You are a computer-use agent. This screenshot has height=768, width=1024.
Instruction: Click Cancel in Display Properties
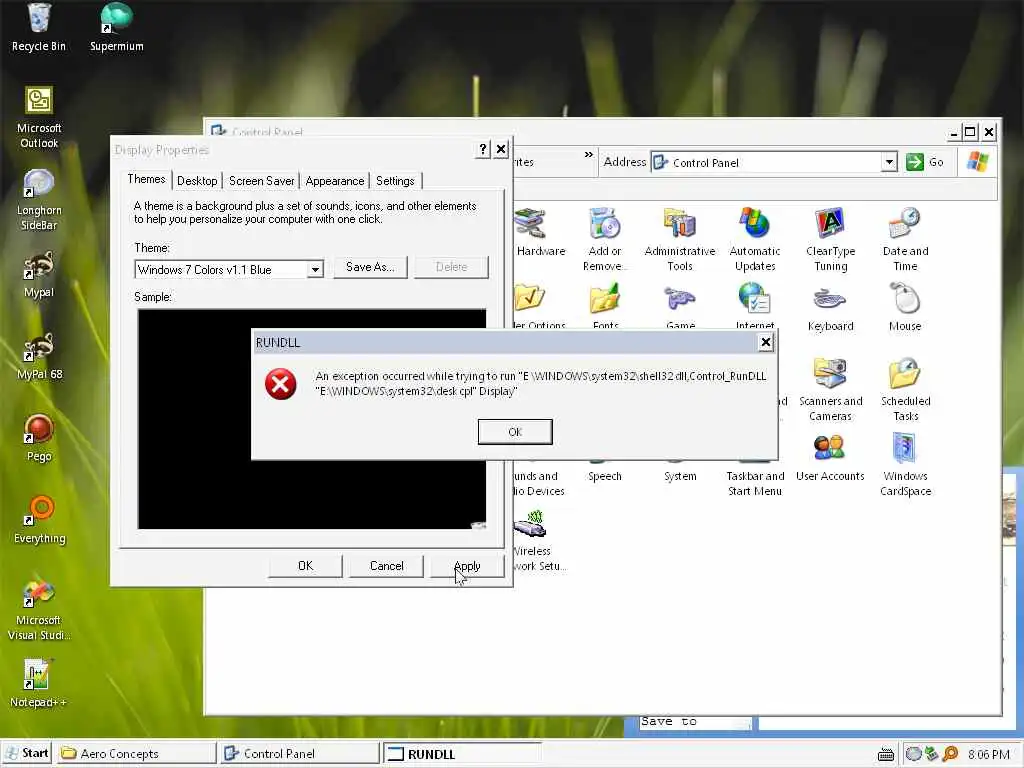[x=387, y=566]
